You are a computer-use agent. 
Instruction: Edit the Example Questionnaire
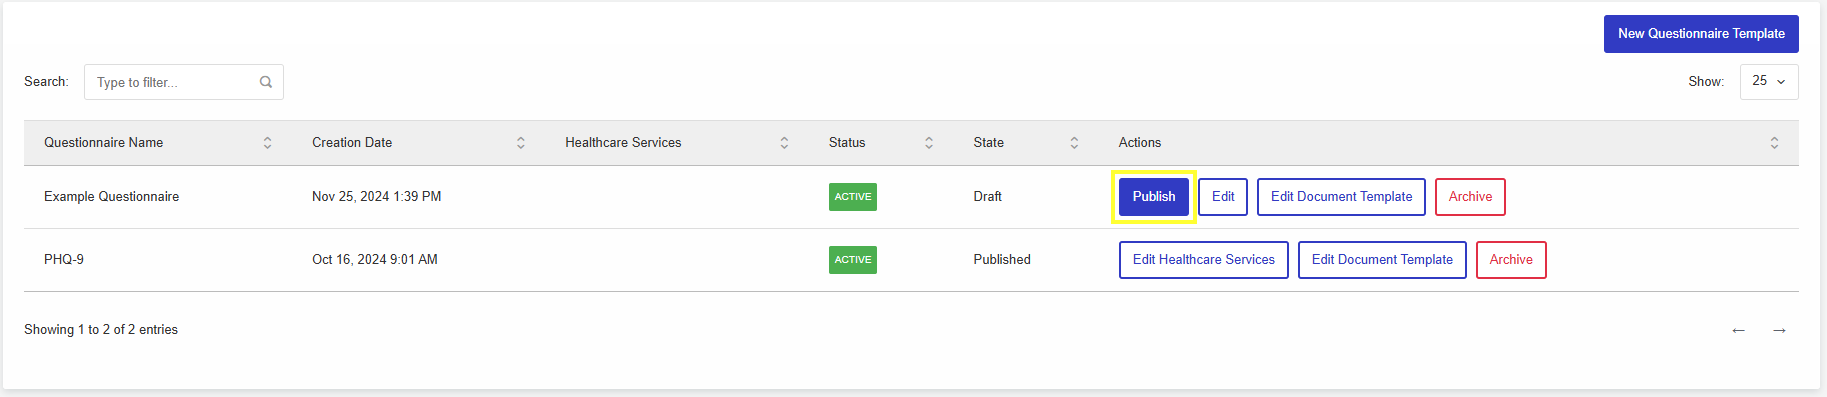[x=1223, y=197]
